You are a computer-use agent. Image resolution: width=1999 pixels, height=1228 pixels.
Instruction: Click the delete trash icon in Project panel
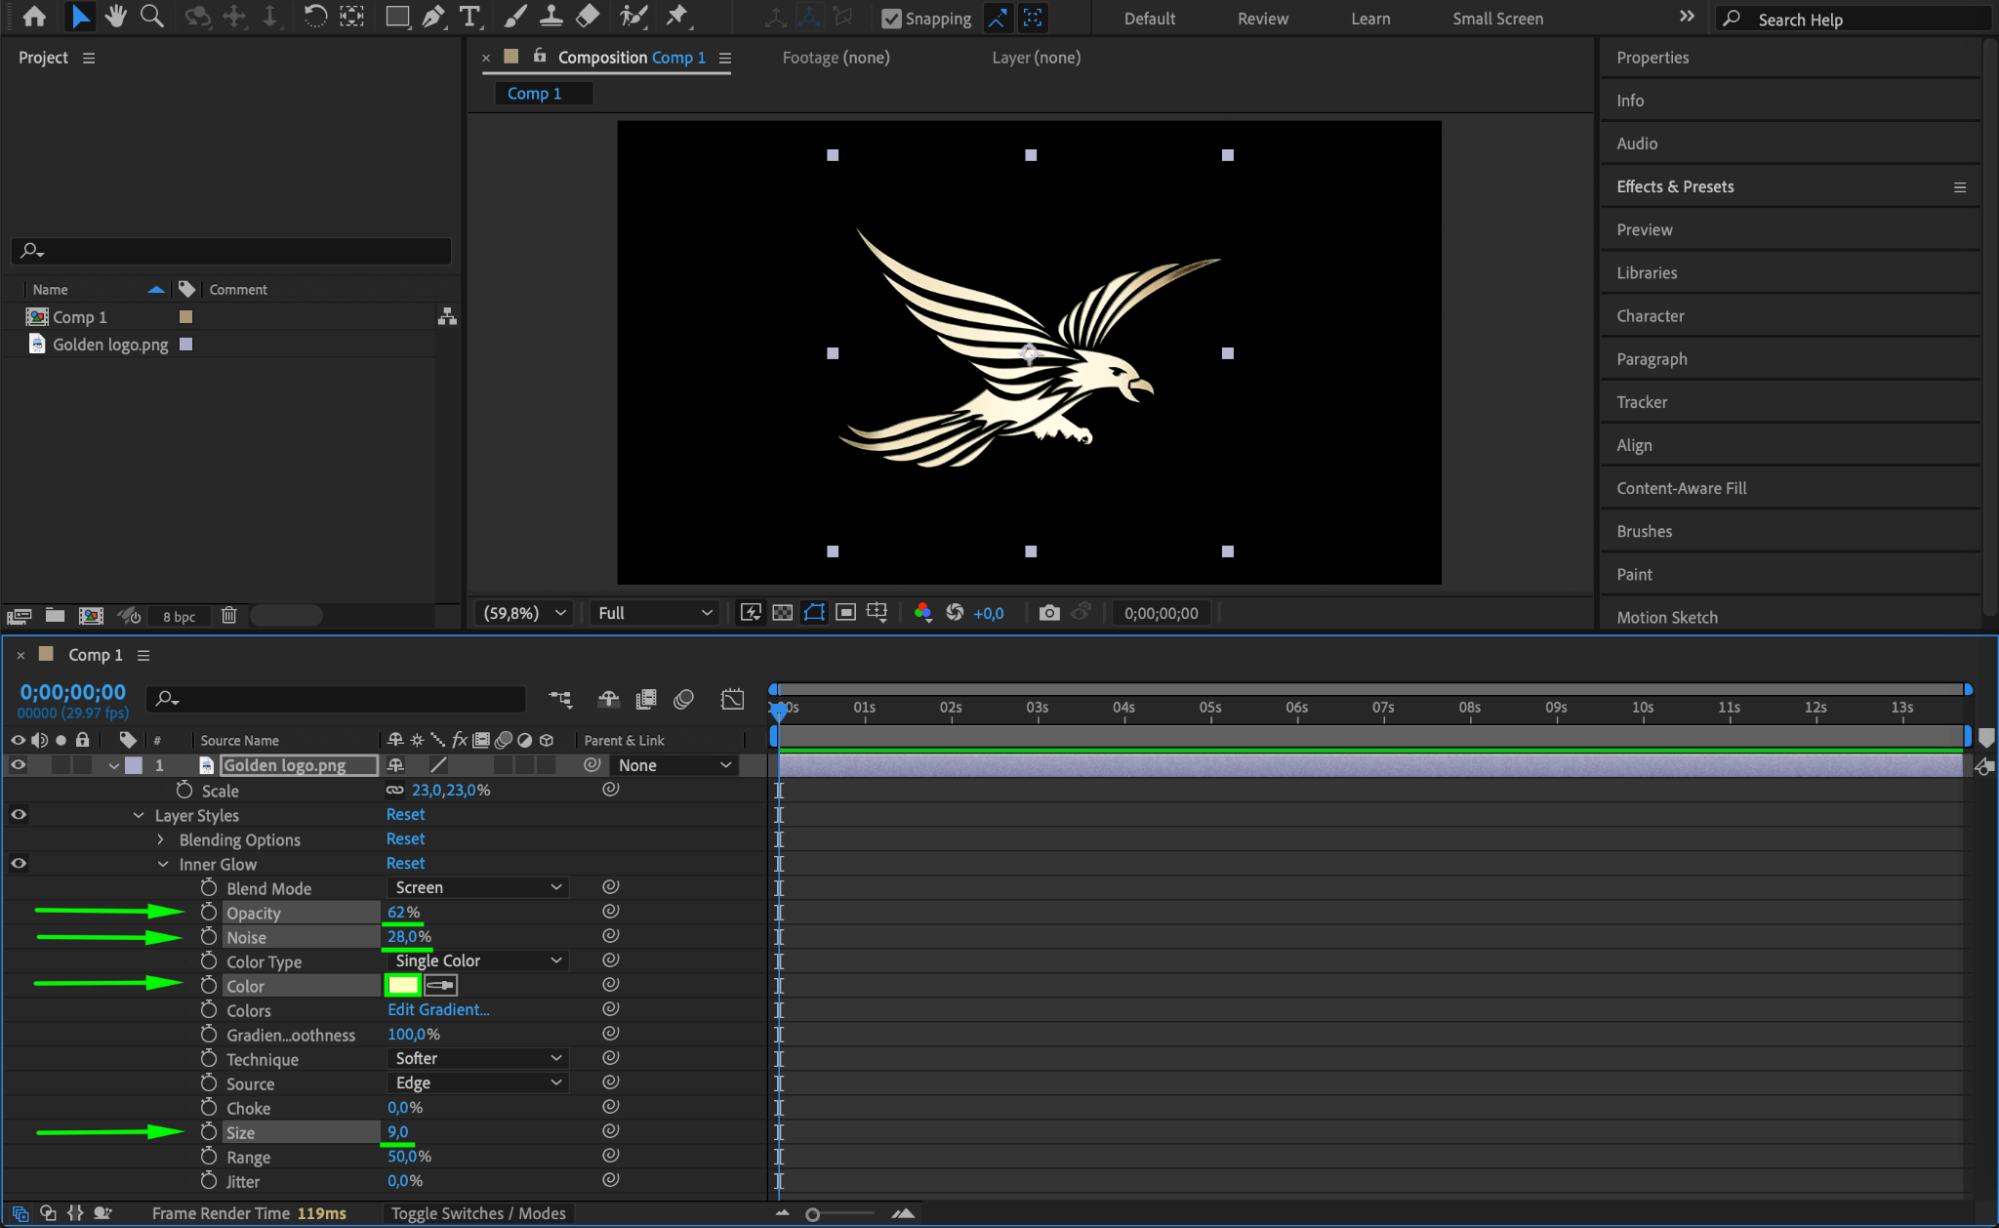pyautogui.click(x=229, y=616)
